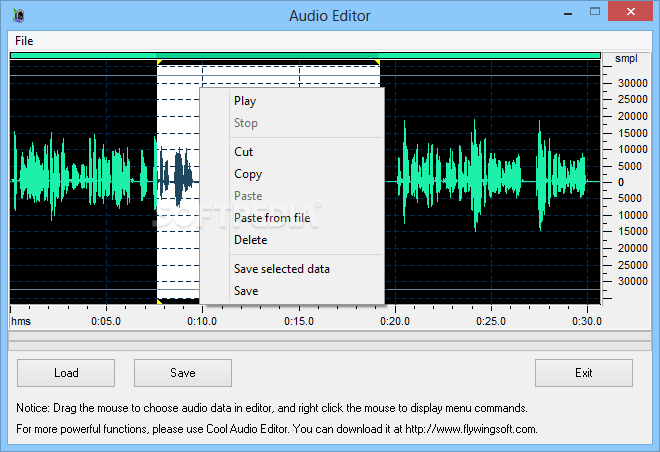Click the 0:20.0 mark on the time ruler
Image resolution: width=660 pixels, height=452 pixels.
[x=395, y=321]
